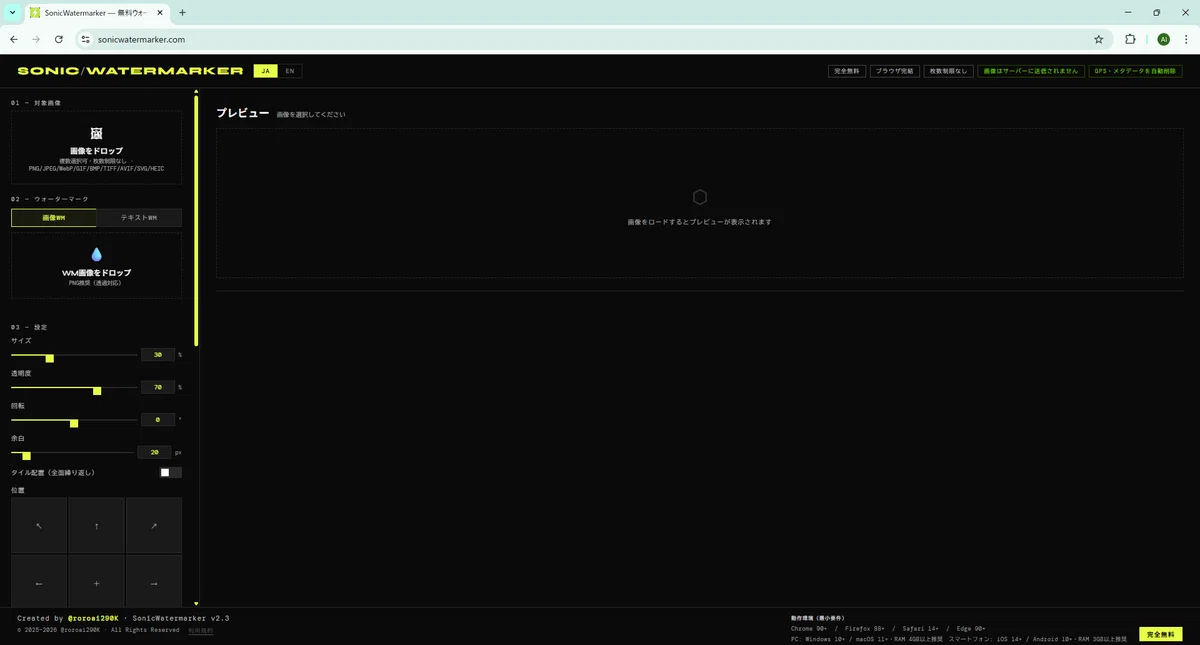Click the GPS metadata auto-delete badge
The image size is (1200, 645).
1135,71
